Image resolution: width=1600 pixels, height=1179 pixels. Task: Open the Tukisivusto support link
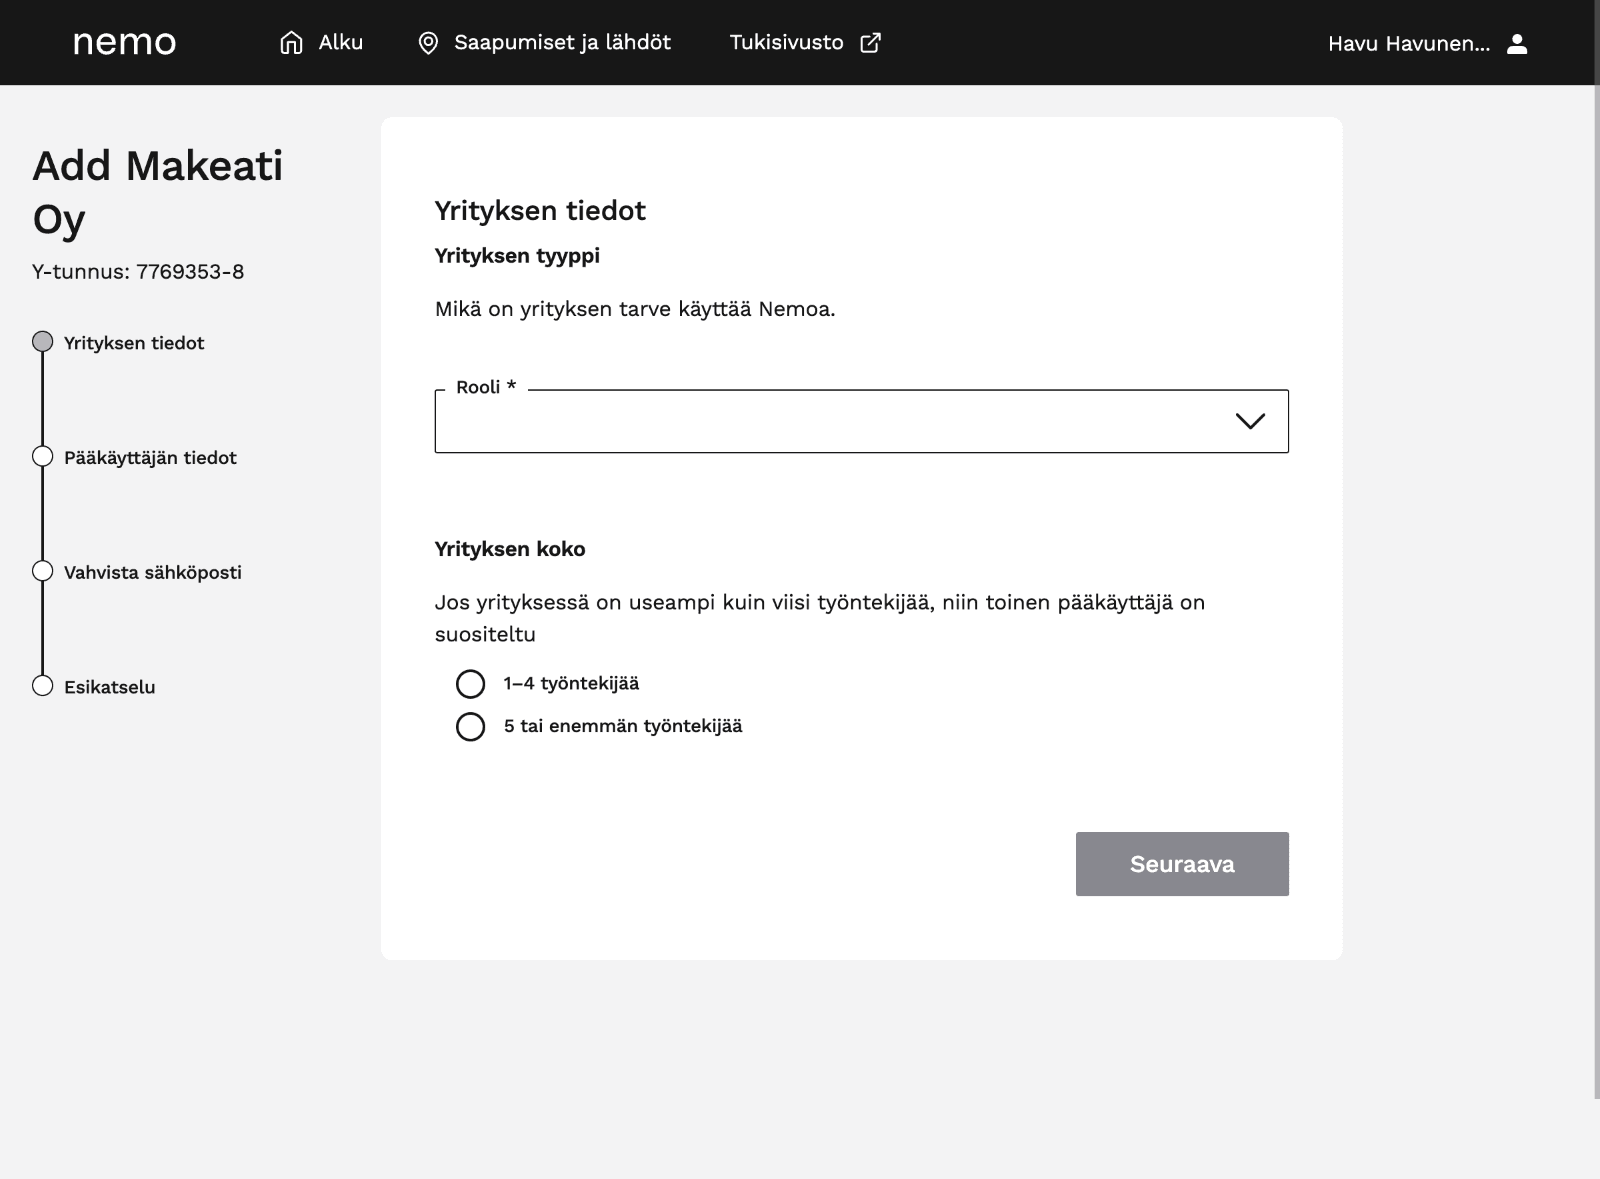coord(786,43)
